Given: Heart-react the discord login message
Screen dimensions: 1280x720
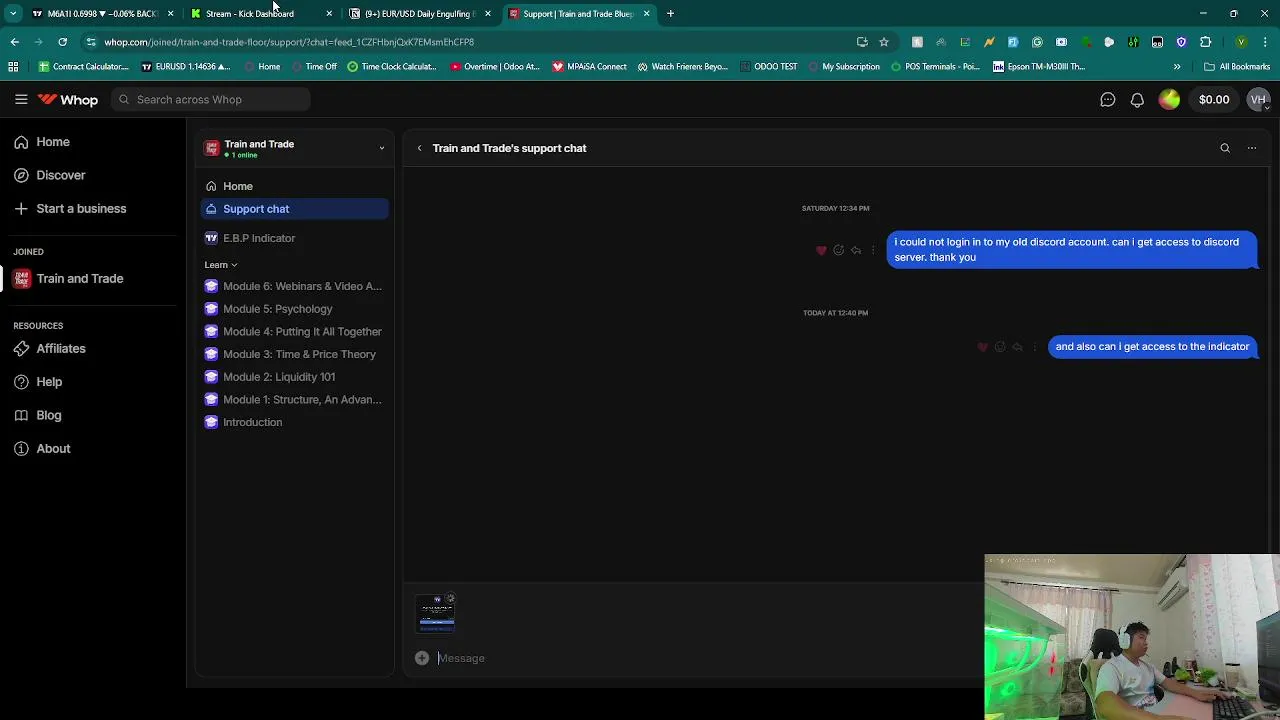Looking at the screenshot, I should [x=822, y=250].
